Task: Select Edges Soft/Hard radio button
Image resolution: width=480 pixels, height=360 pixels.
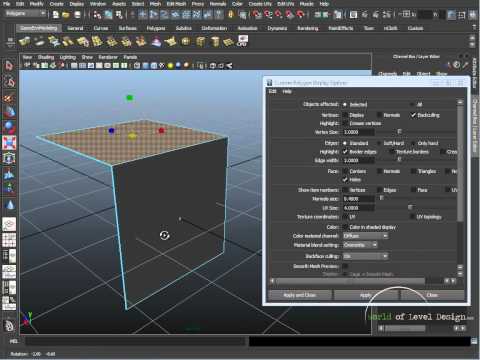Action: click(379, 143)
